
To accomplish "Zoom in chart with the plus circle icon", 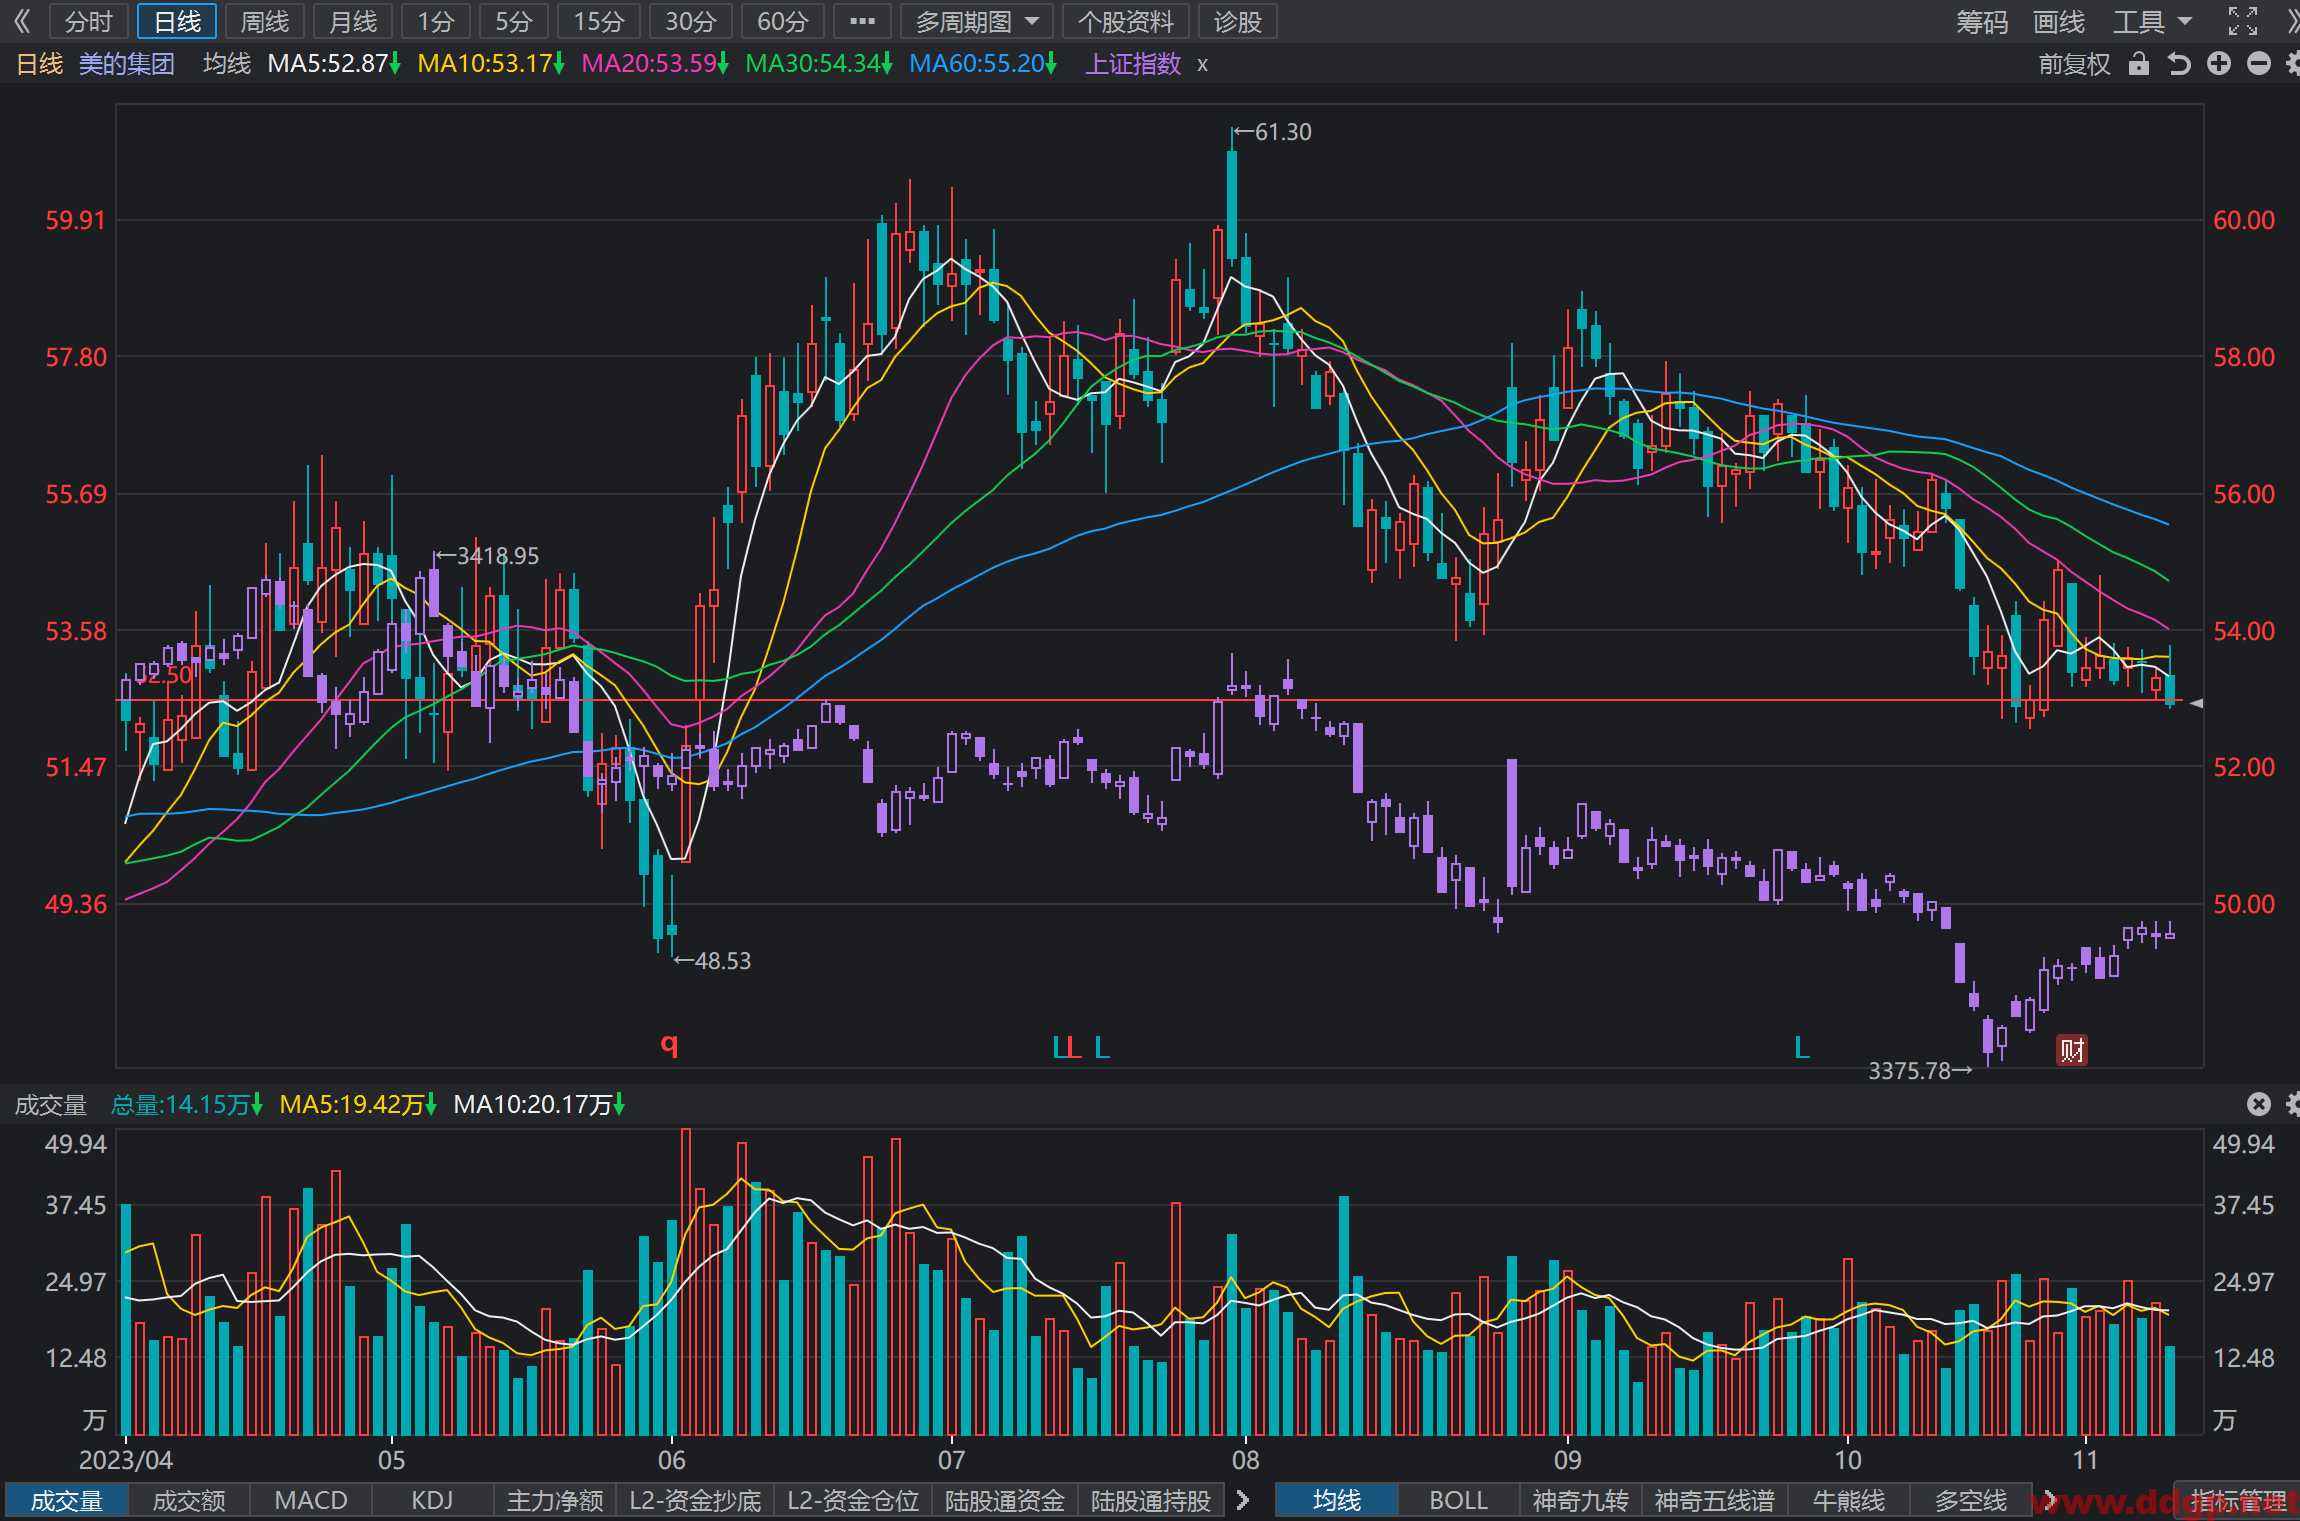I will coord(2219,64).
